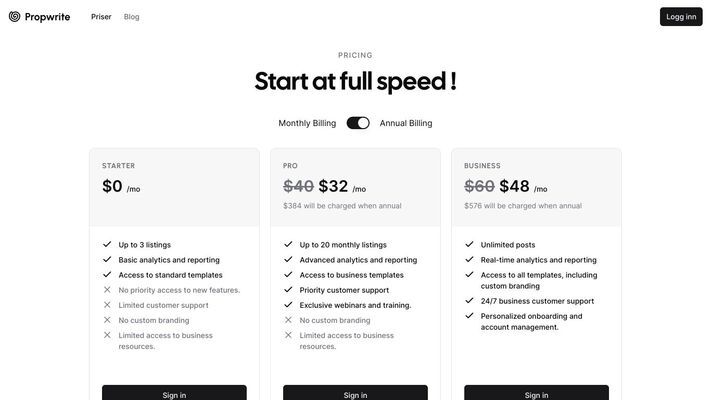Viewport: 711px width, 400px height.
Task: Click checkmark beside 24/7 business customer support
Action: coord(469,301)
